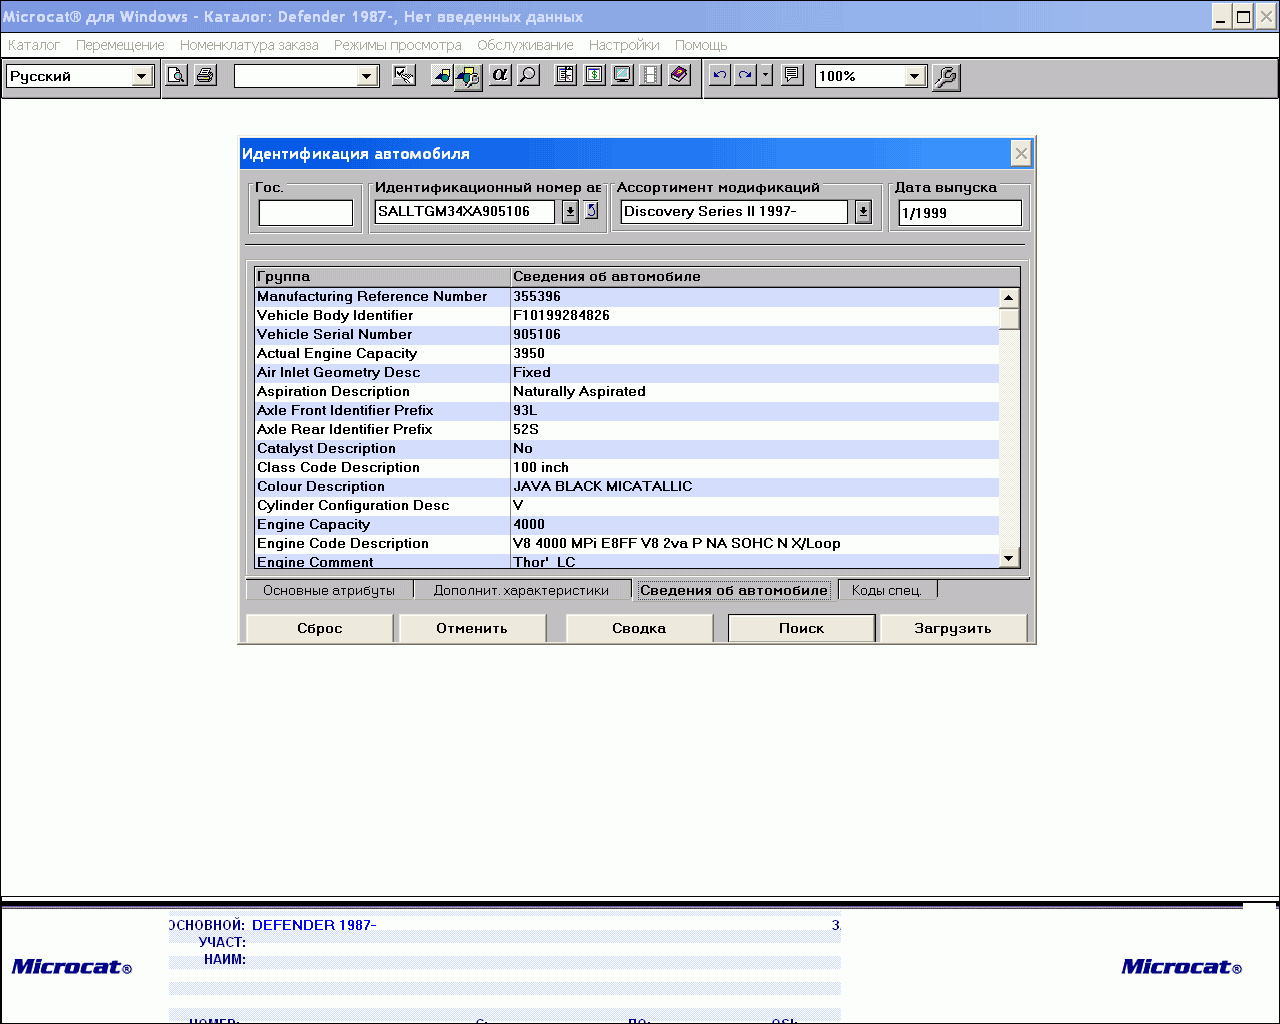Expand the Discovery Series II model dropdown
Screen dimensions: 1280x1024
click(863, 211)
